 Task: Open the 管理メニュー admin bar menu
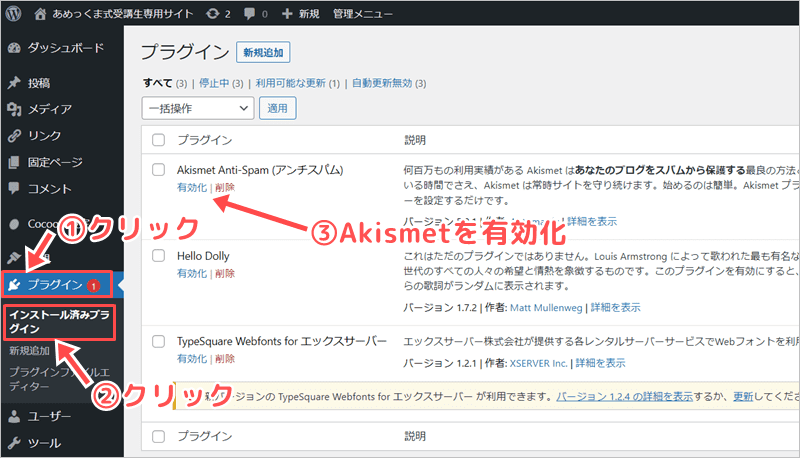coord(364,15)
